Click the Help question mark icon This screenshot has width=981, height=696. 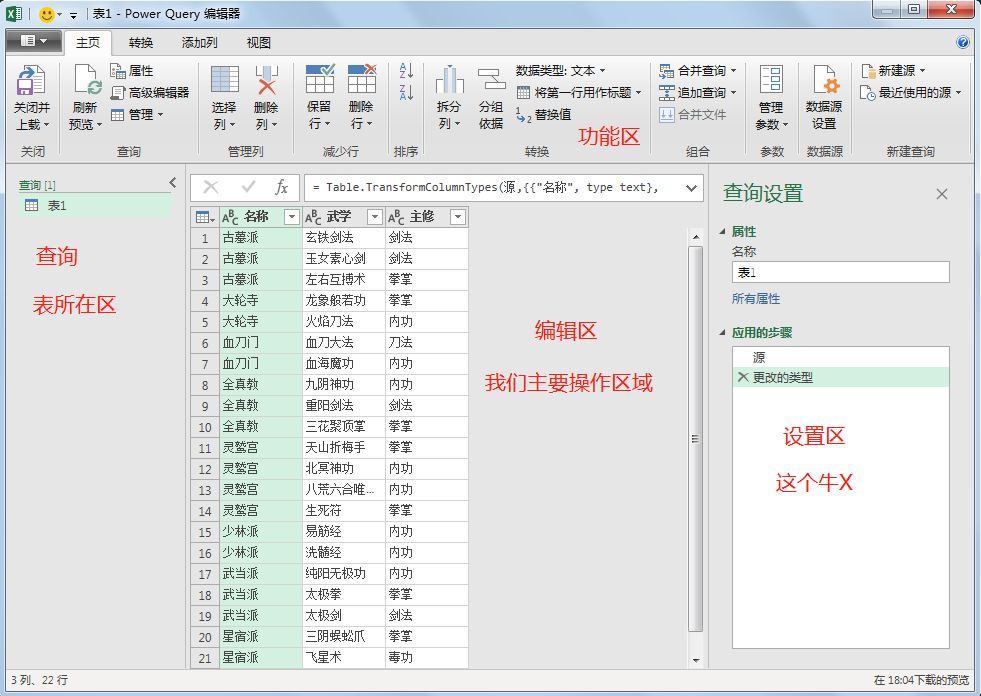pyautogui.click(x=963, y=42)
